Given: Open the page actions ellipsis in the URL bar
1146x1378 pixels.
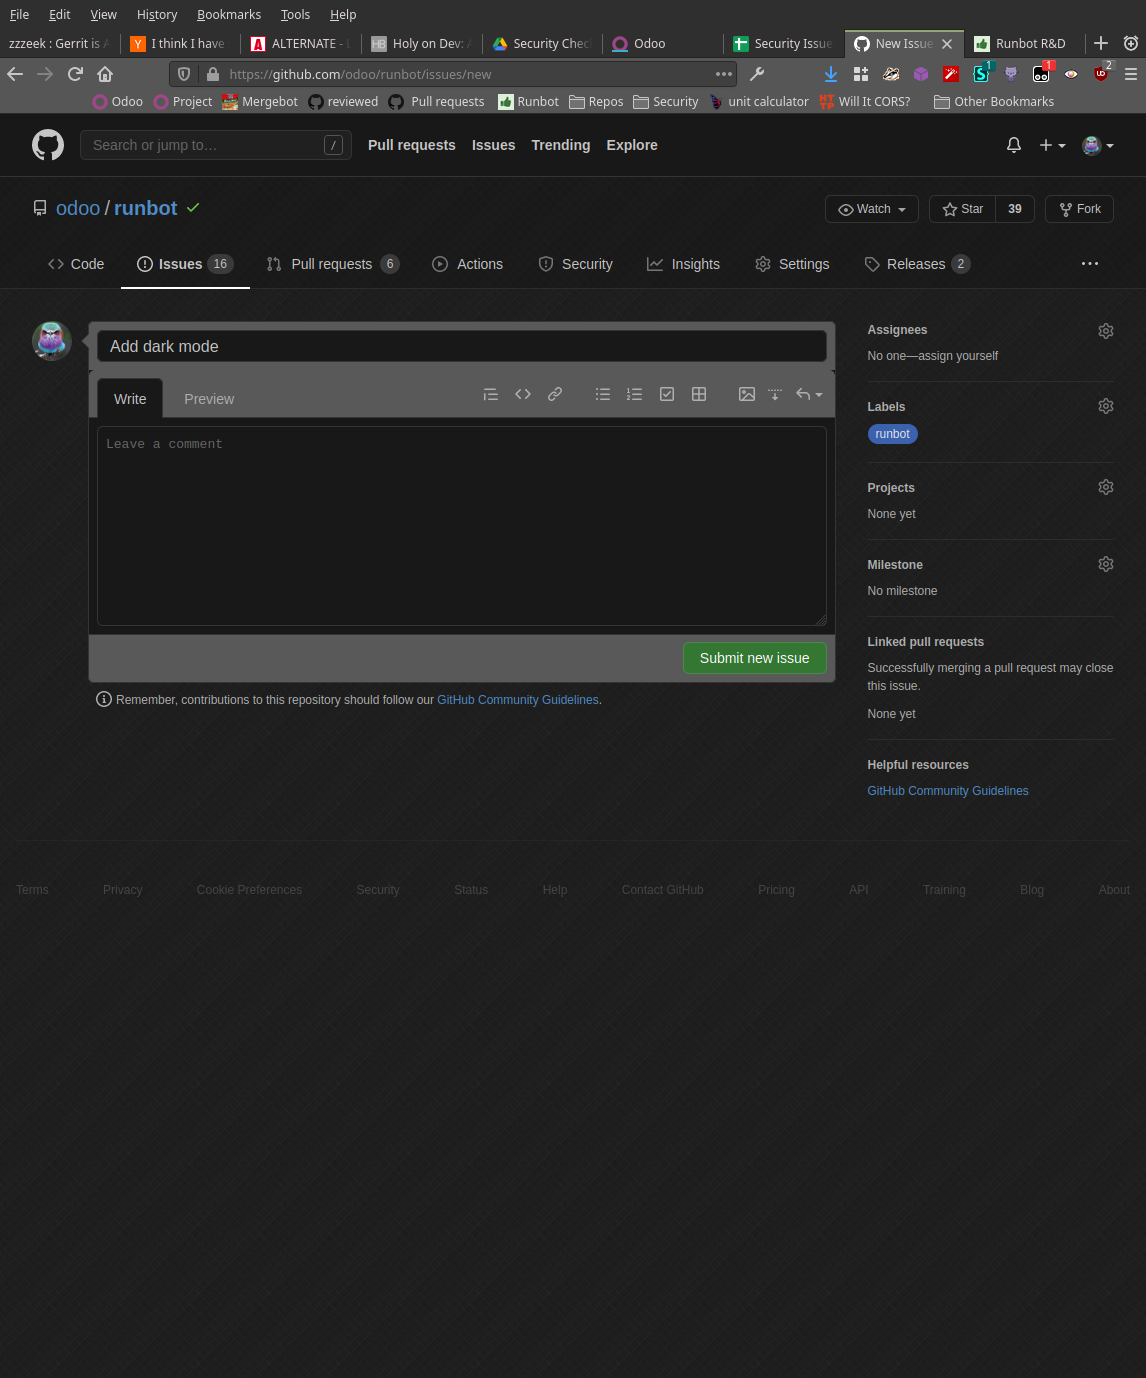Looking at the screenshot, I should pos(724,74).
